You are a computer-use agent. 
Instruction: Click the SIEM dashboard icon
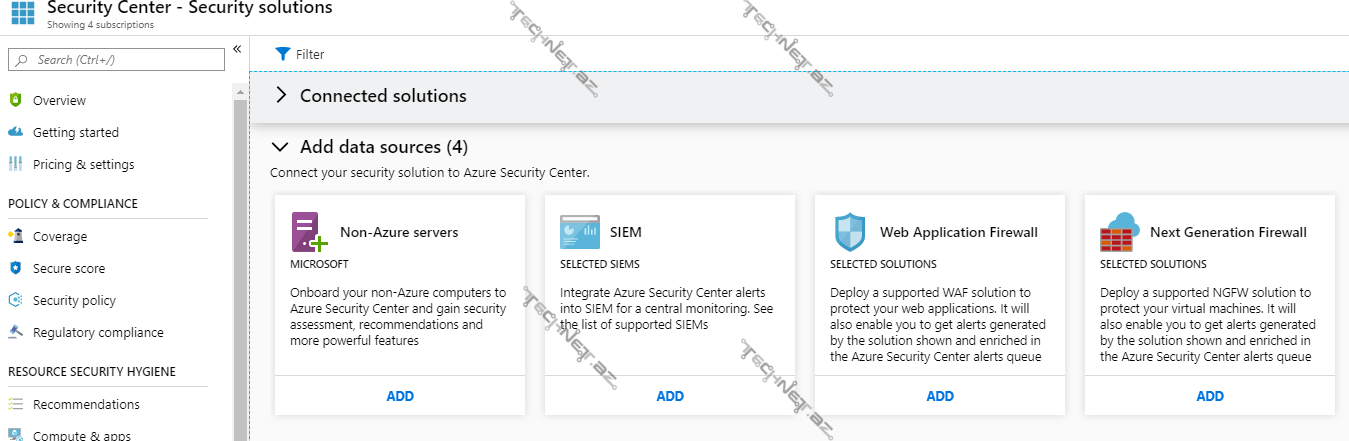click(x=580, y=232)
